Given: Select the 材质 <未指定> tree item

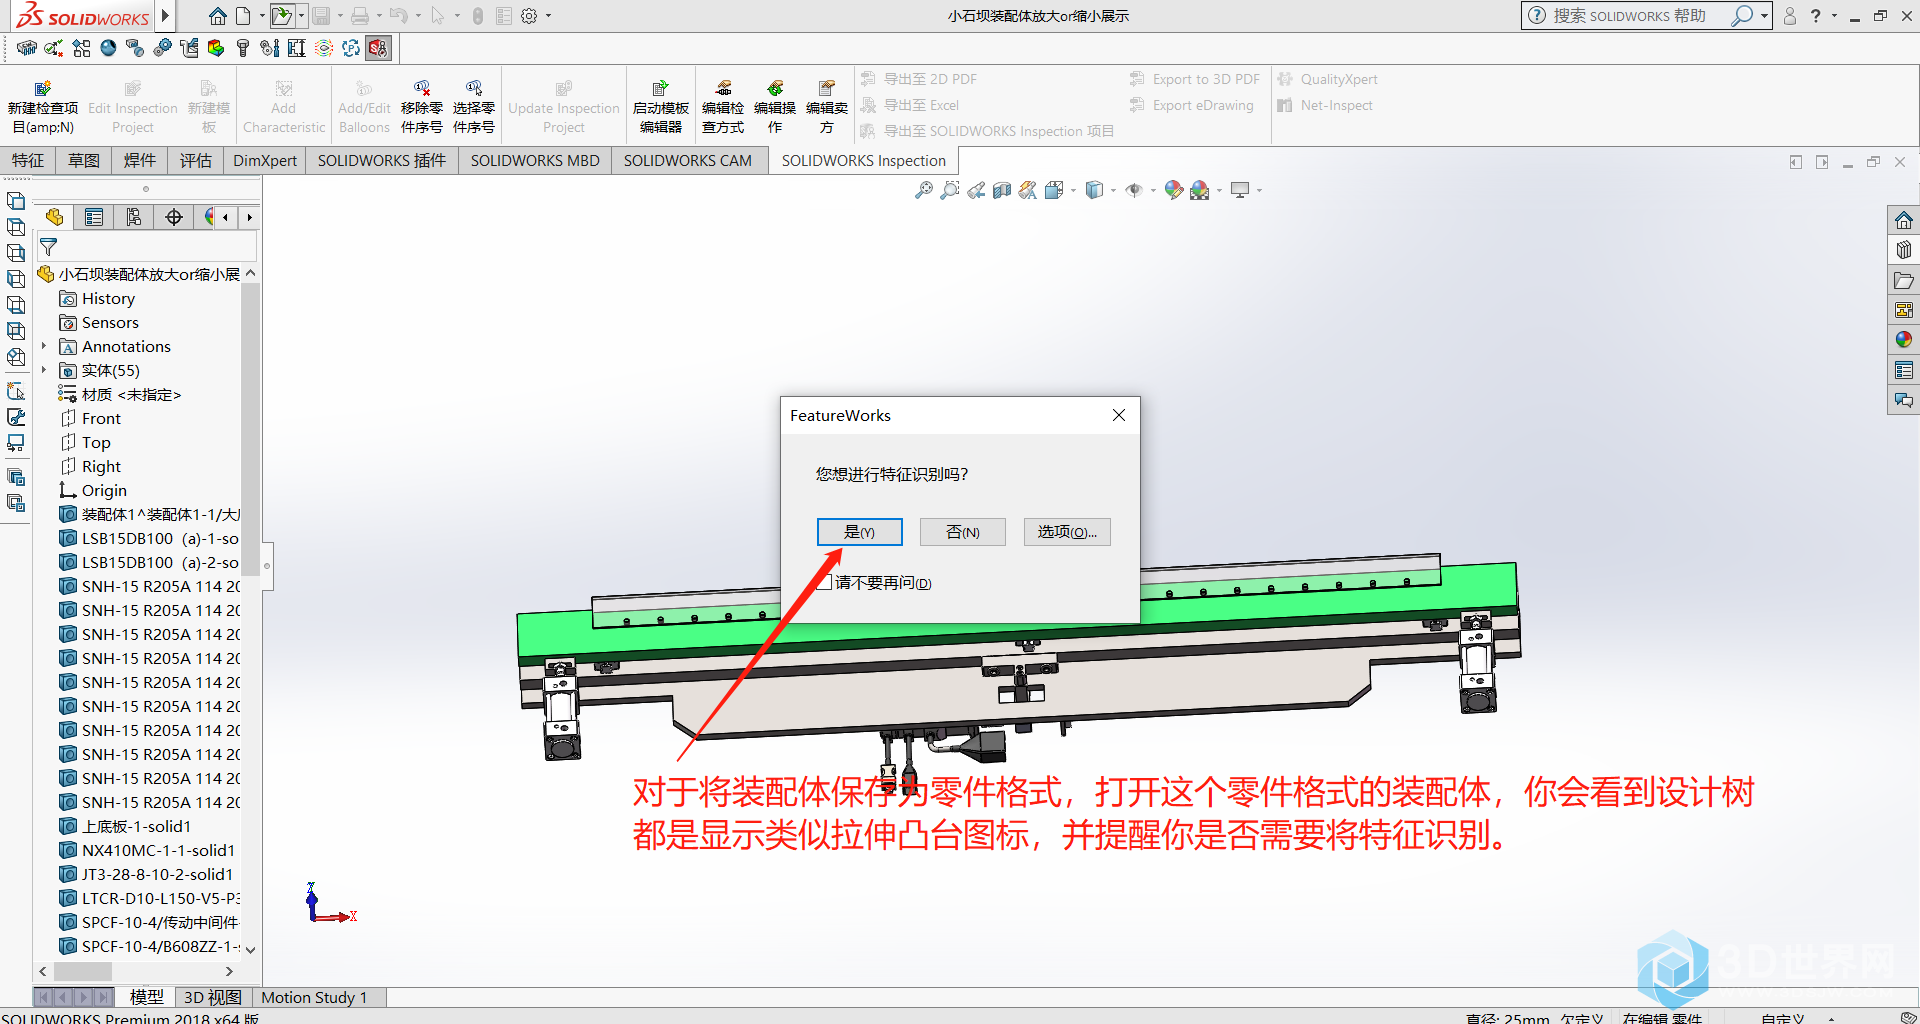Looking at the screenshot, I should click(131, 394).
